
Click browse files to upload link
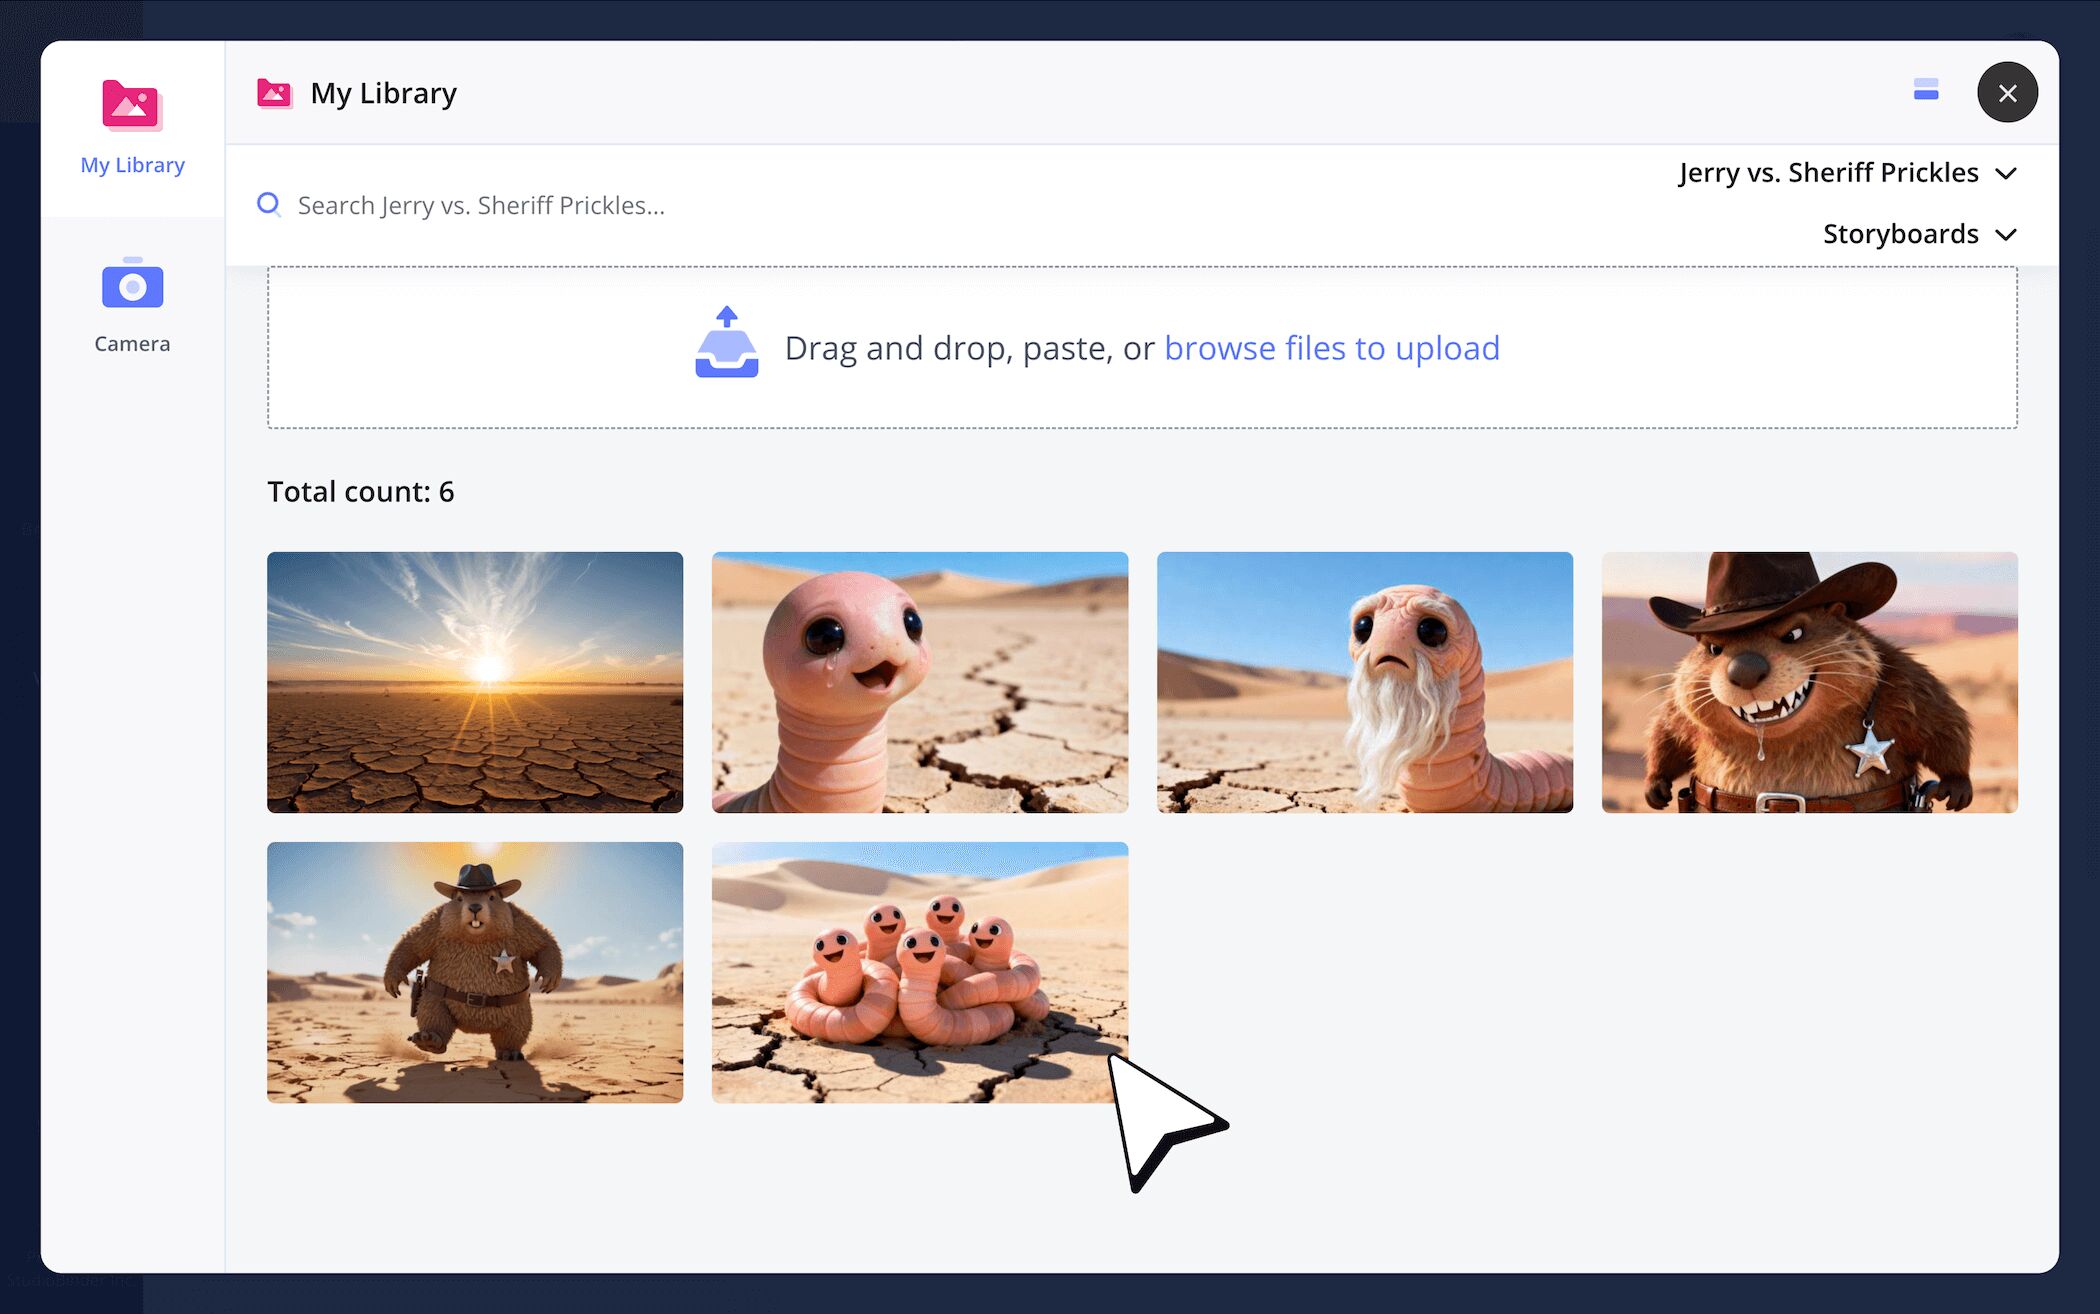1331,348
